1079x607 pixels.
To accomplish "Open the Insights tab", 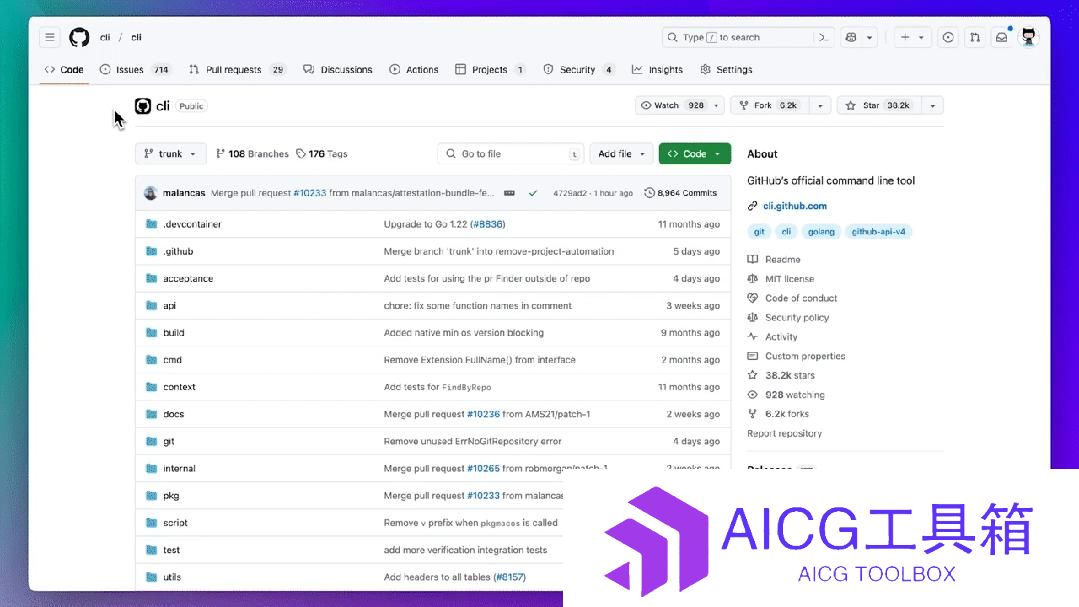I will pyautogui.click(x=658, y=70).
